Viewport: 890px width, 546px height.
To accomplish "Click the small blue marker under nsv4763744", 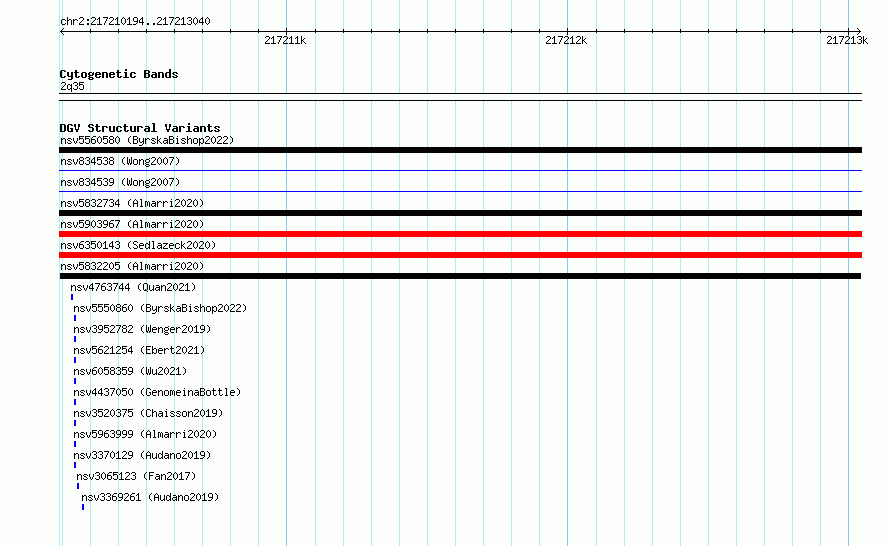I will (72, 297).
